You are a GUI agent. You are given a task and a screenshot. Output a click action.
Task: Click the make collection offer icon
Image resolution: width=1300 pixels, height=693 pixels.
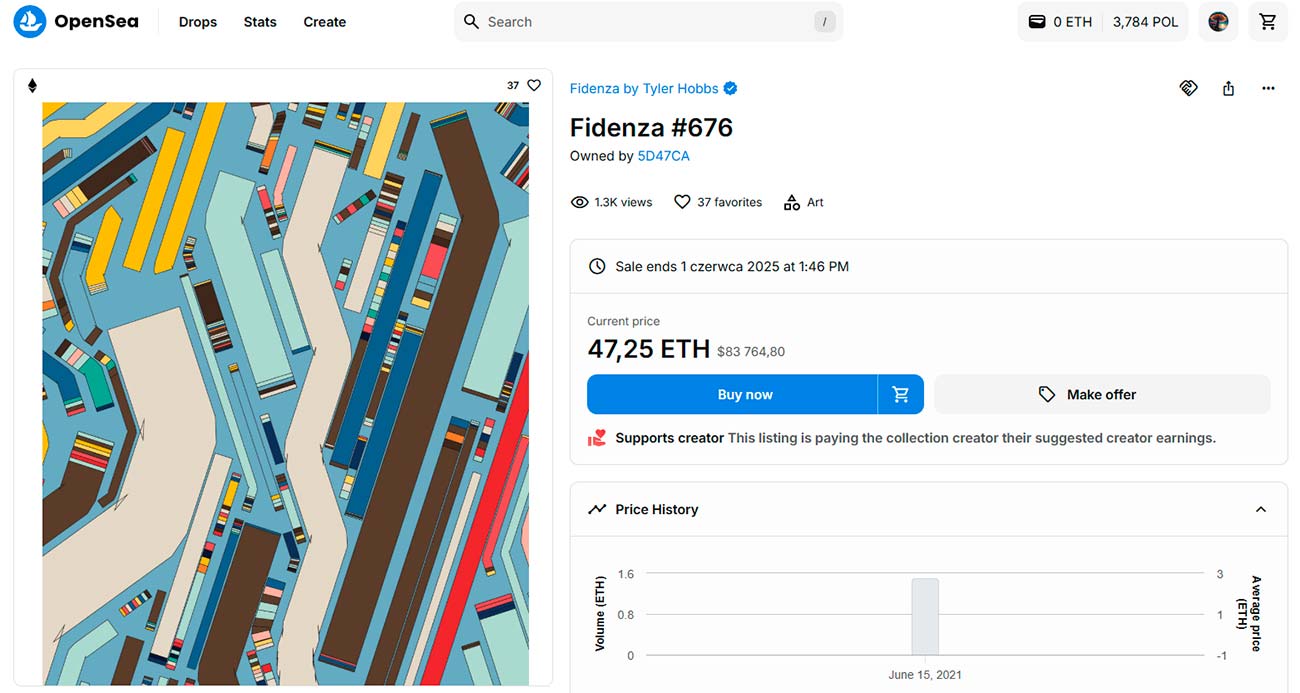pyautogui.click(x=1188, y=88)
